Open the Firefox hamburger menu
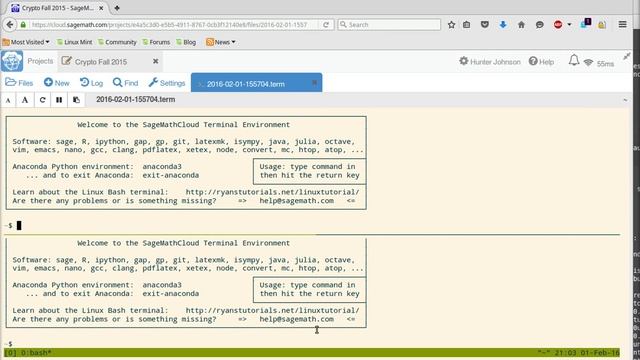The image size is (640, 360). point(622,25)
